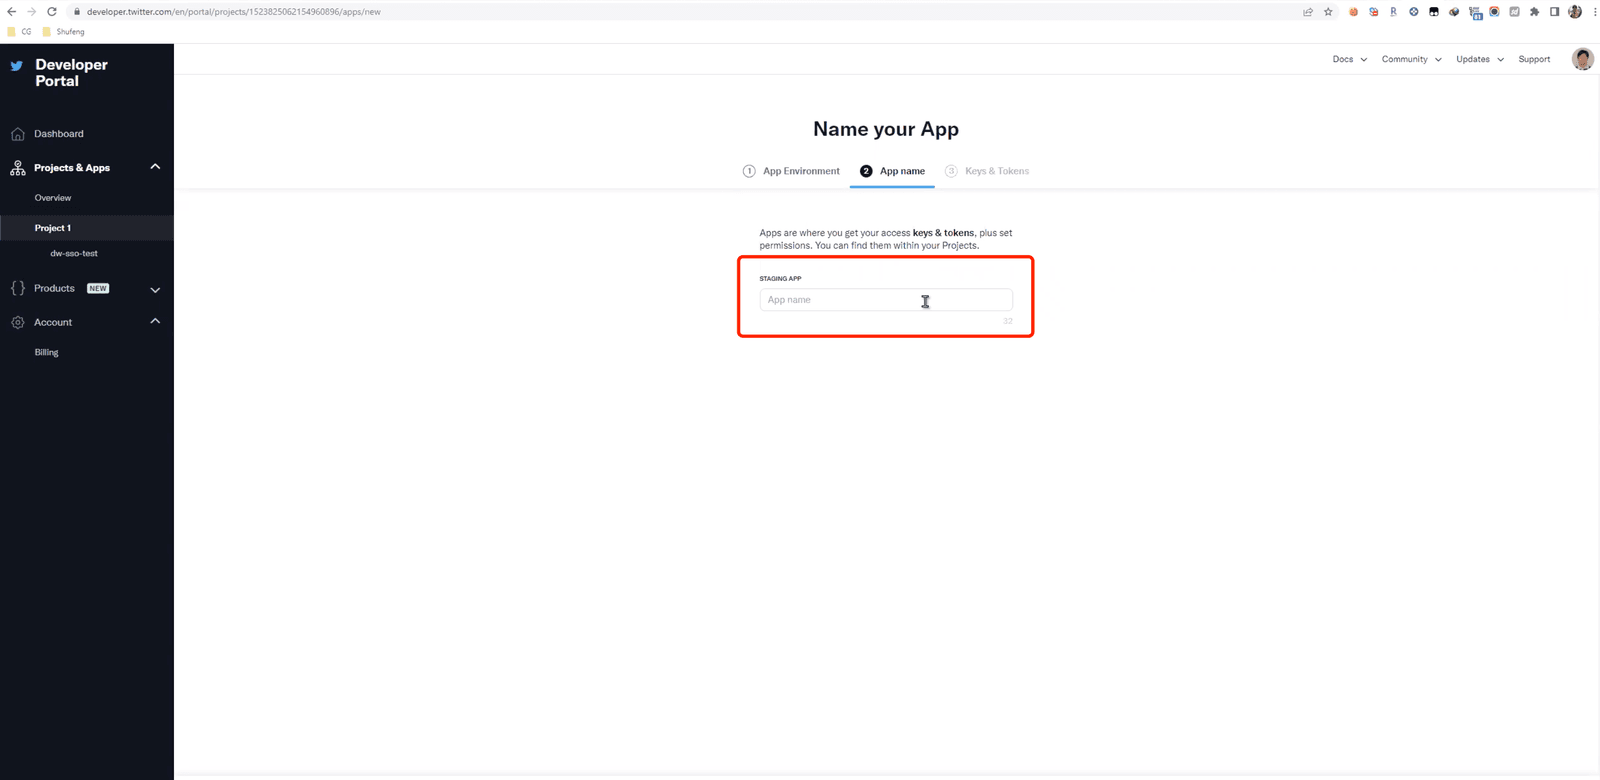Click the gray 'sd' extension icon

pyautogui.click(x=1514, y=12)
